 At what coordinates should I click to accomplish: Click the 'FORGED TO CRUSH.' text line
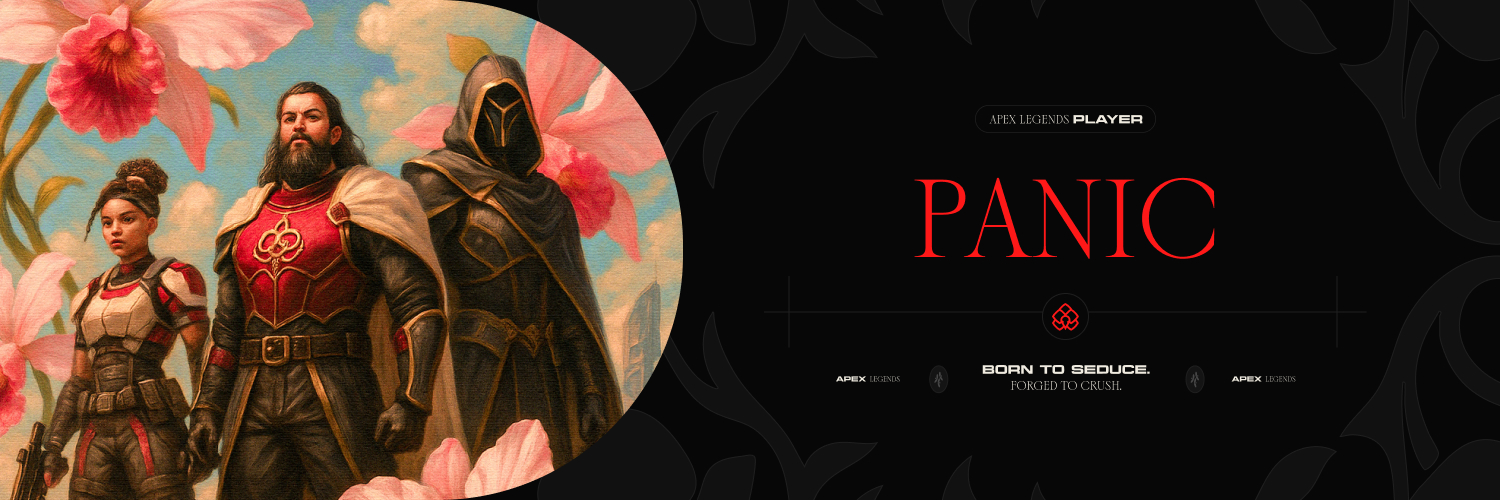[1066, 386]
